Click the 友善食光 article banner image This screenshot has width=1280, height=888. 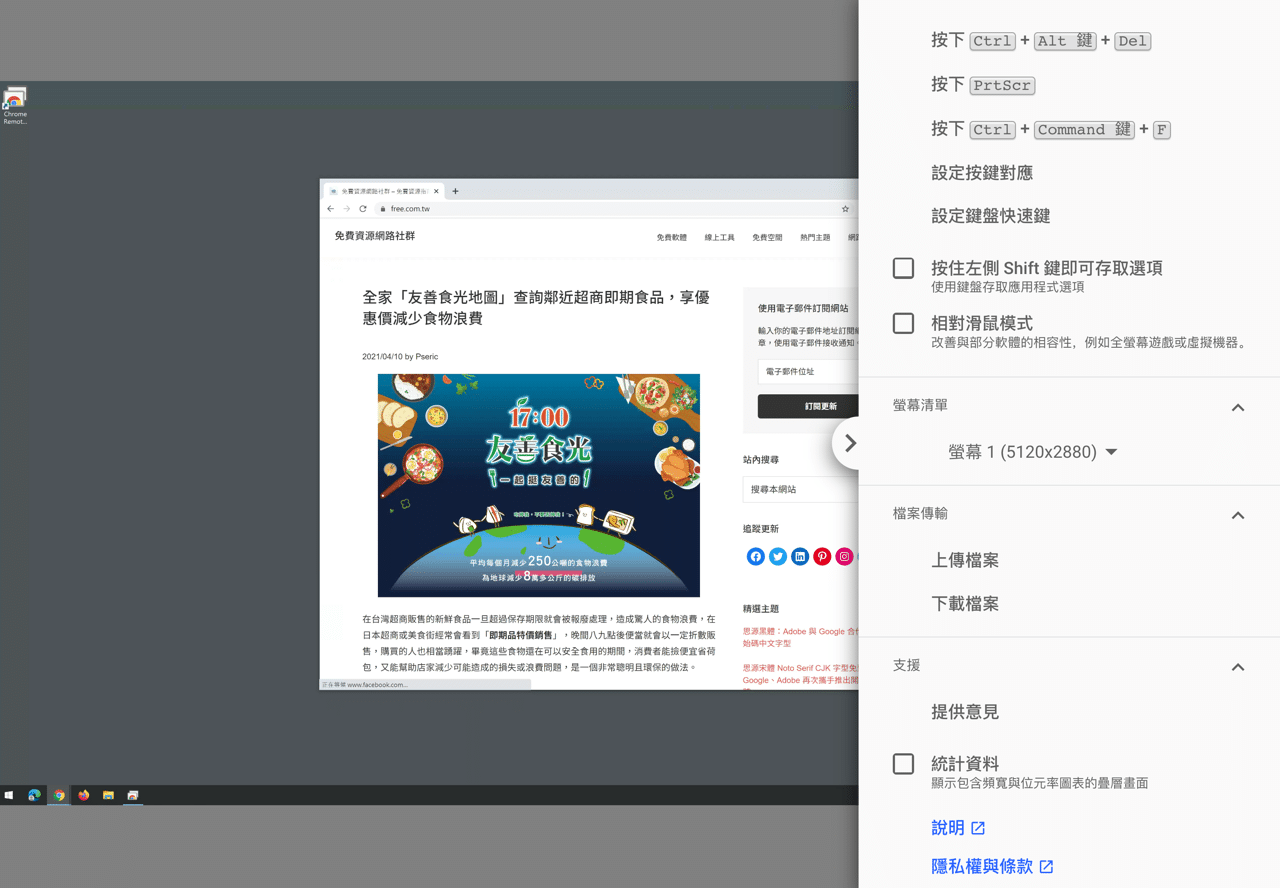click(x=539, y=485)
